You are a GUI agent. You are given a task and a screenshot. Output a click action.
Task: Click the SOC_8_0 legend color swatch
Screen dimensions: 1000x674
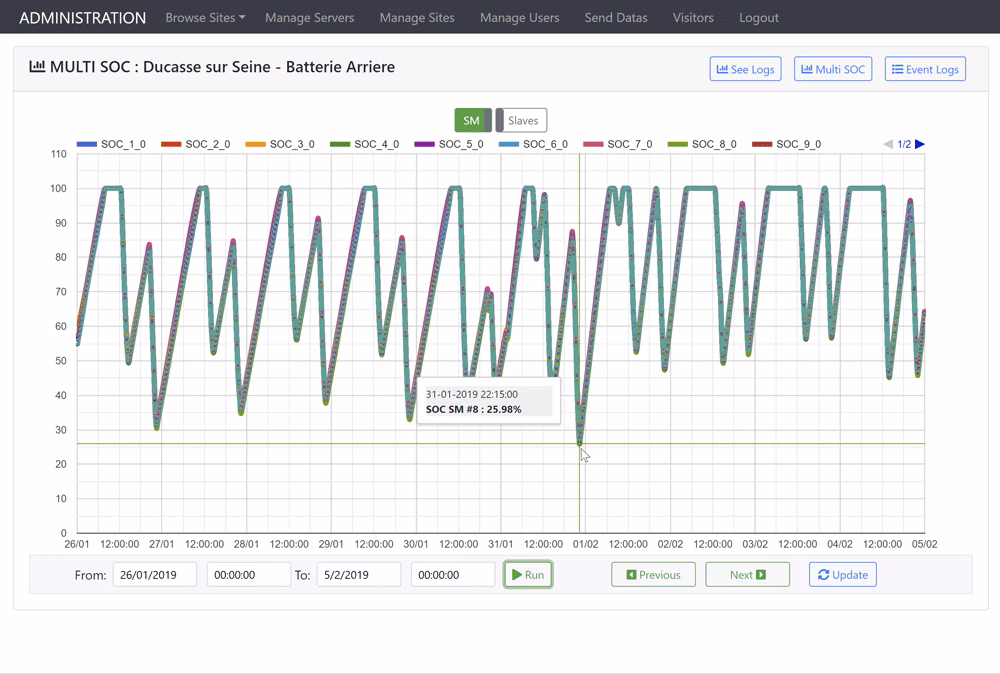tap(677, 144)
